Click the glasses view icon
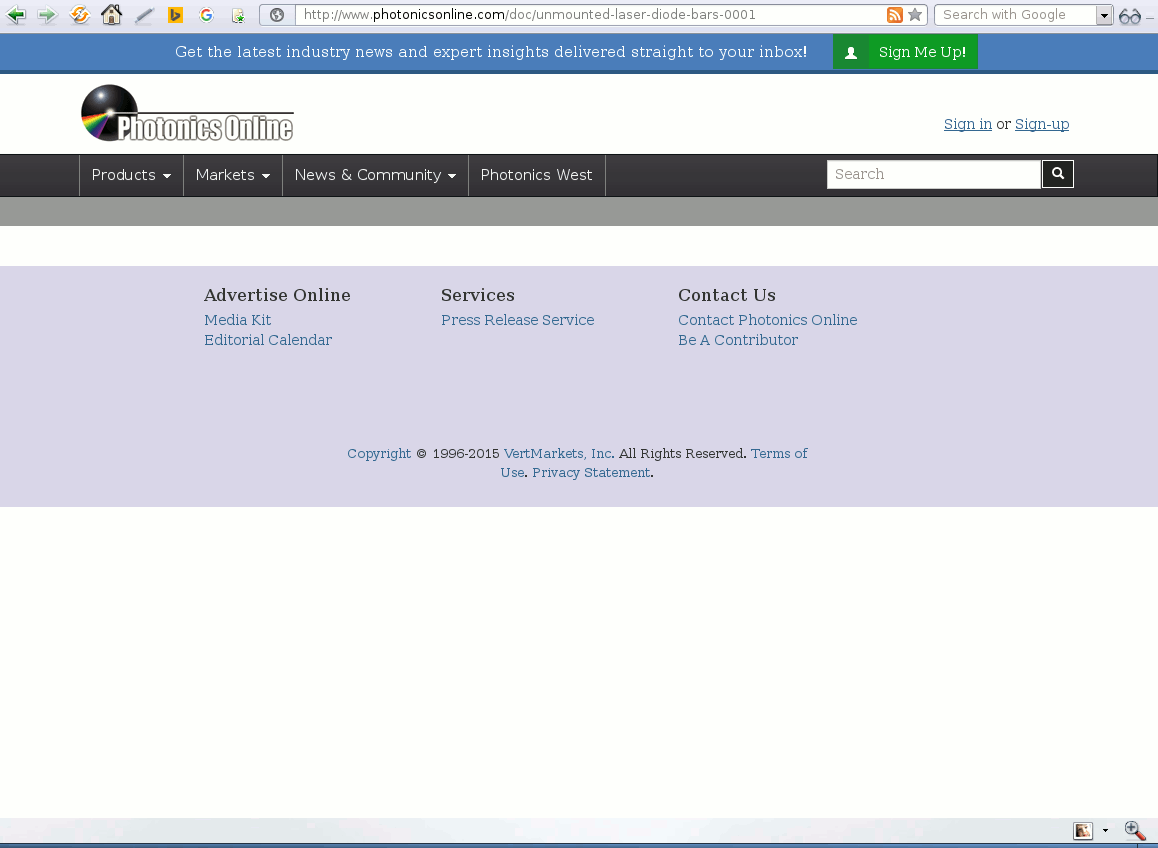The width and height of the screenshot is (1158, 848). click(x=1130, y=16)
